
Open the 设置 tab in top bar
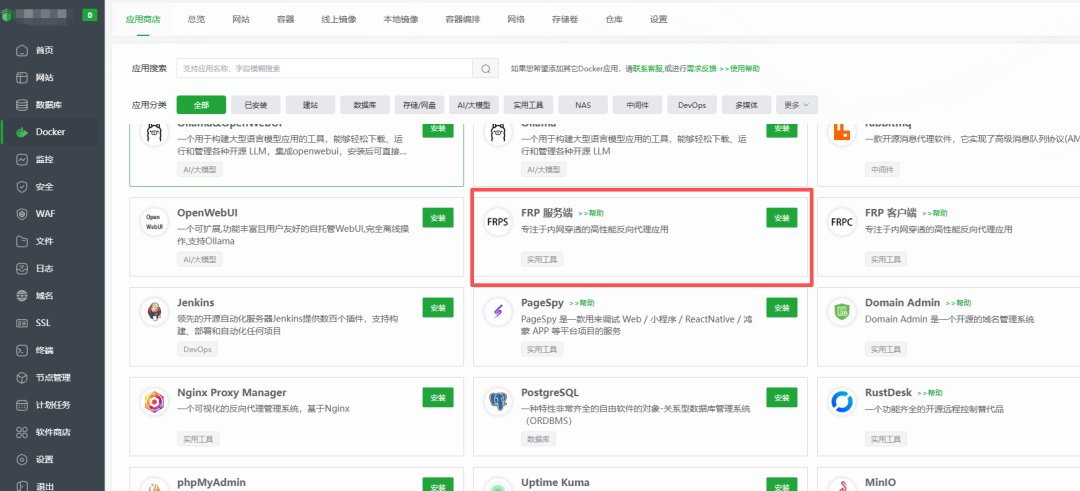(658, 19)
